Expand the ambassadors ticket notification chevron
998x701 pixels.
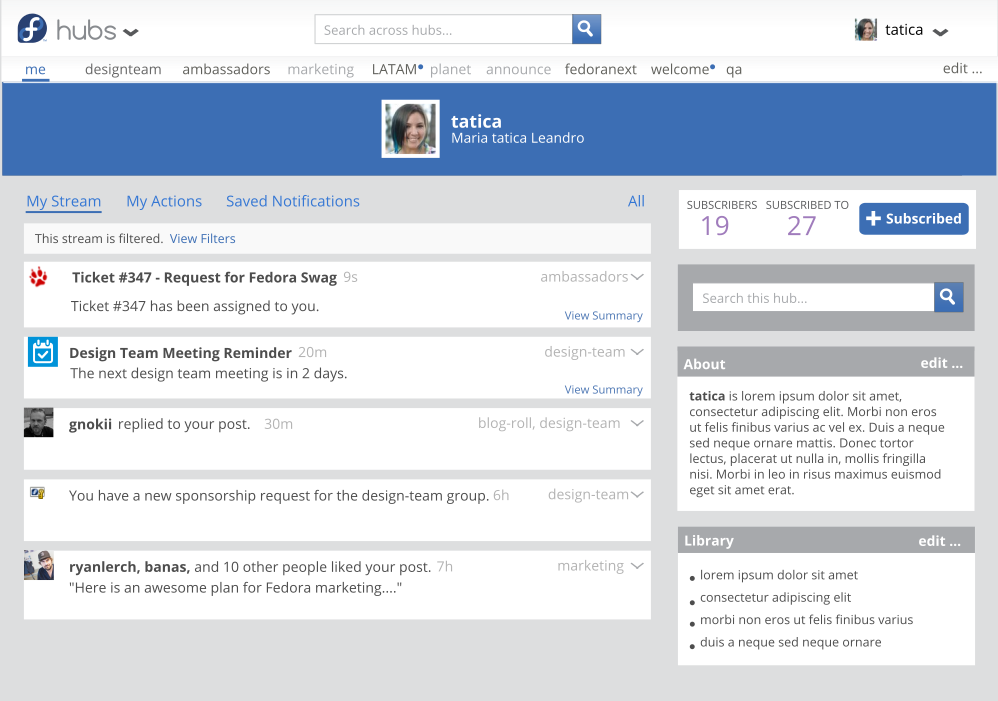(x=637, y=277)
